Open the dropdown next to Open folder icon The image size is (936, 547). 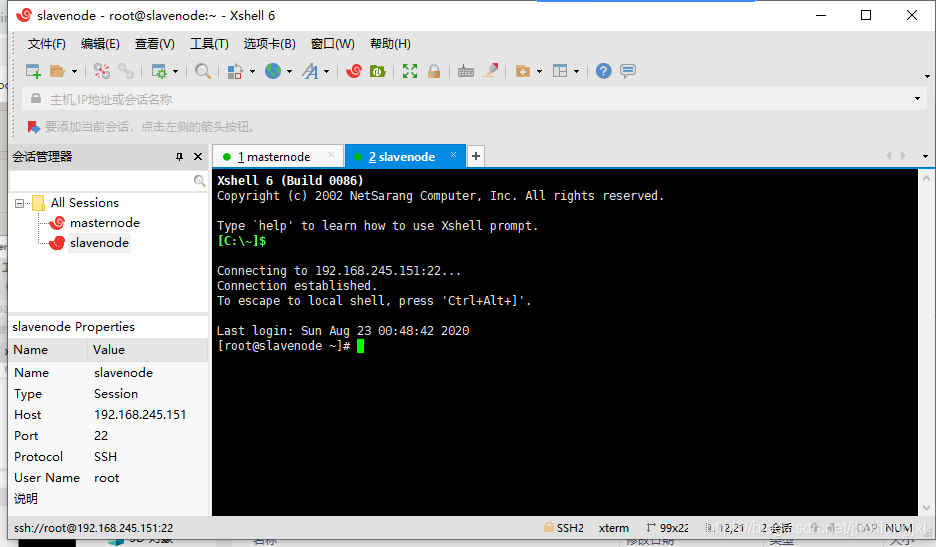pyautogui.click(x=75, y=72)
